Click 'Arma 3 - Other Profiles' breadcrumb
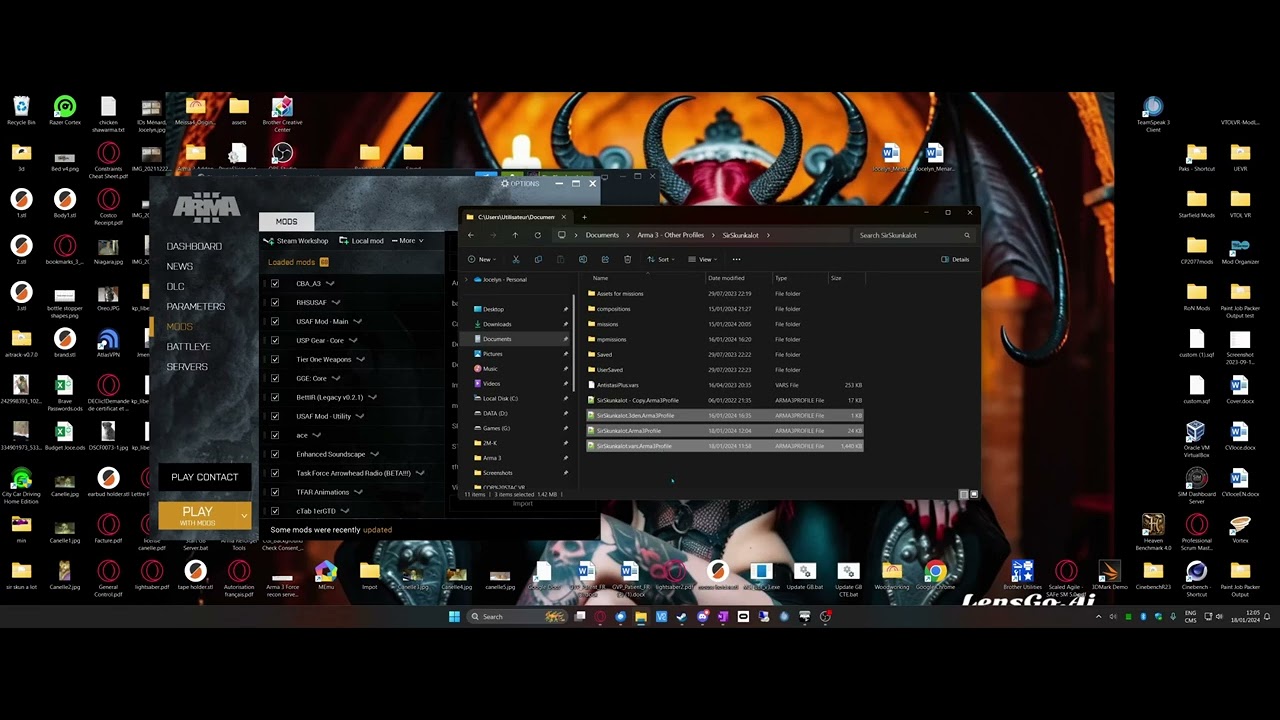The image size is (1280, 720). (x=671, y=235)
